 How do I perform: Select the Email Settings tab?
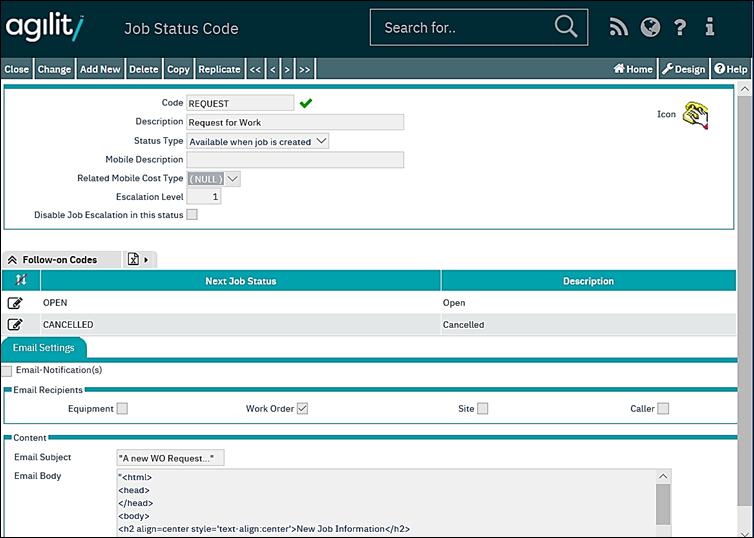click(43, 348)
